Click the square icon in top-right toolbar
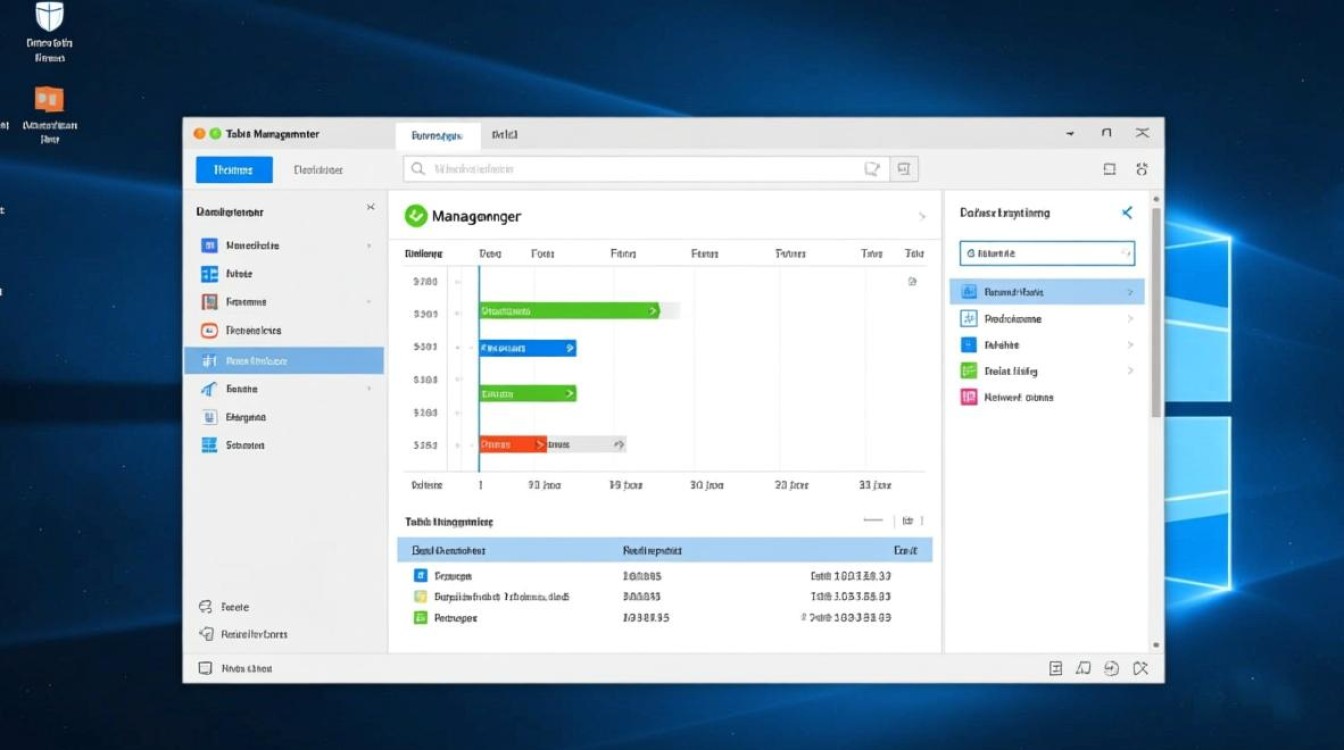Screen dimensions: 1344x750 [x=1109, y=170]
